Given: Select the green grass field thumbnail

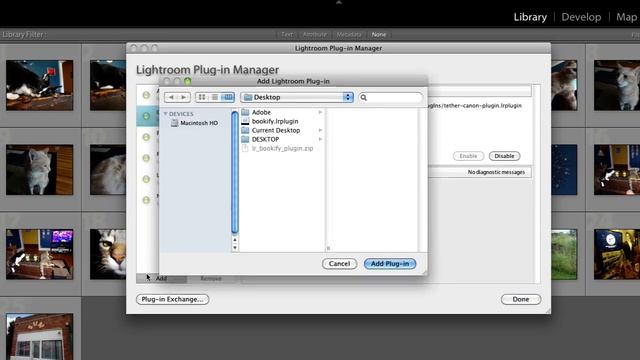Looking at the screenshot, I should 564,254.
